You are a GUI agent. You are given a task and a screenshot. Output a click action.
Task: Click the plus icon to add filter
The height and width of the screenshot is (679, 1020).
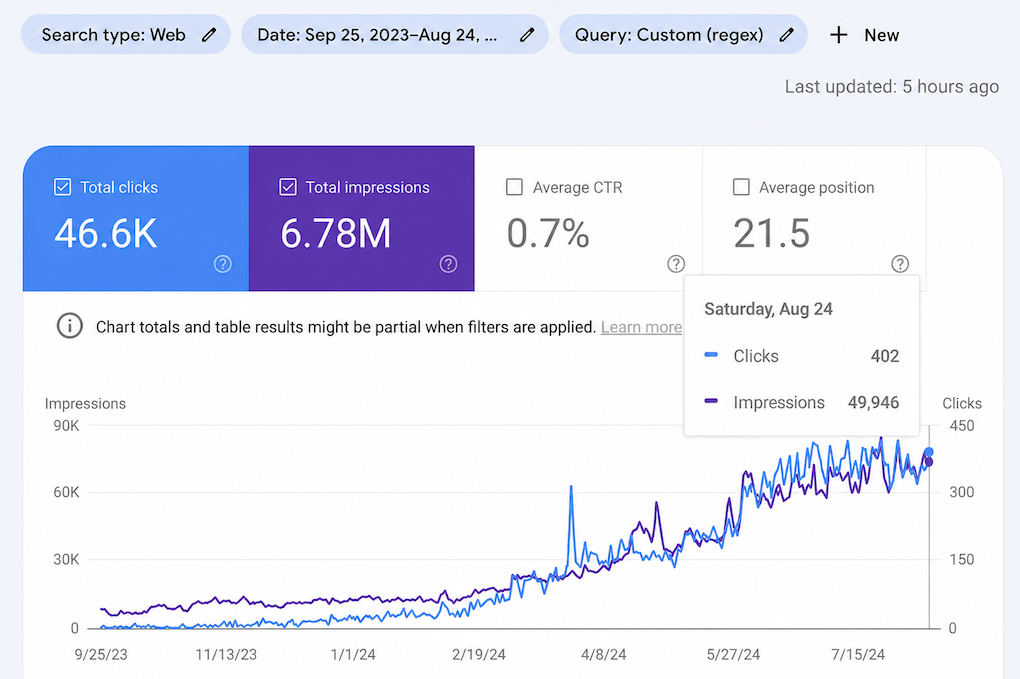tap(839, 34)
